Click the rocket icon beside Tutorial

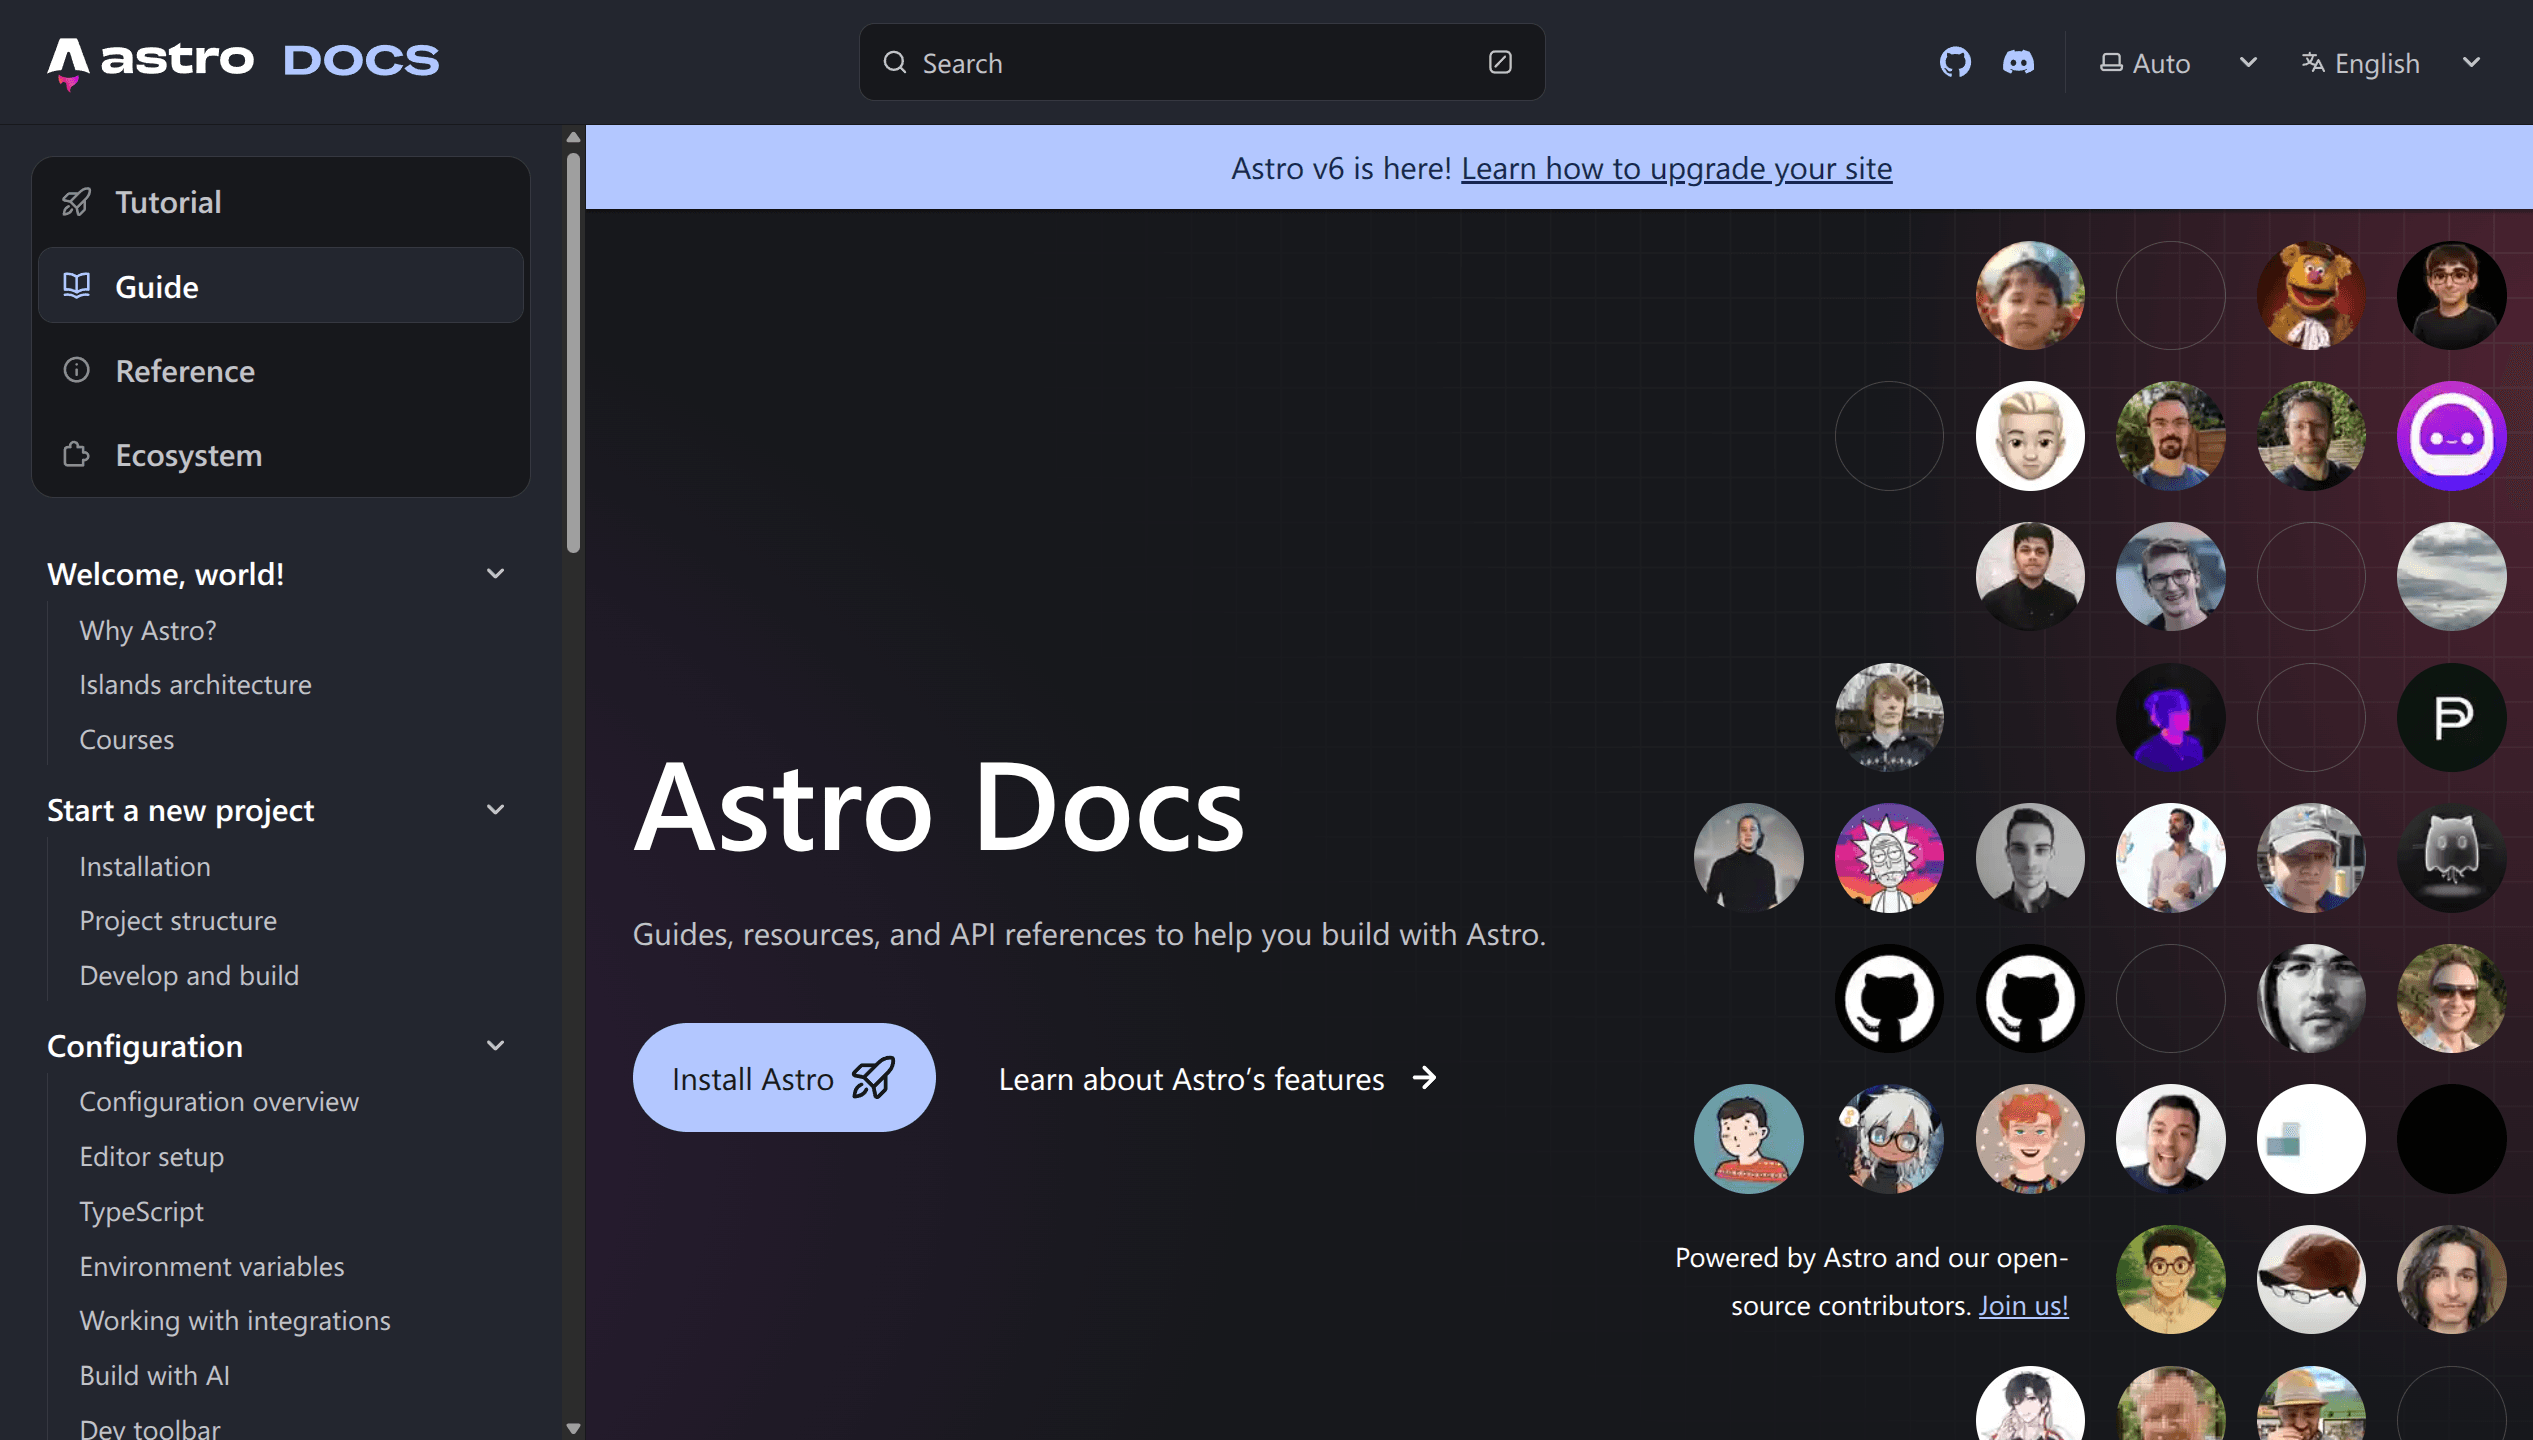pos(77,202)
